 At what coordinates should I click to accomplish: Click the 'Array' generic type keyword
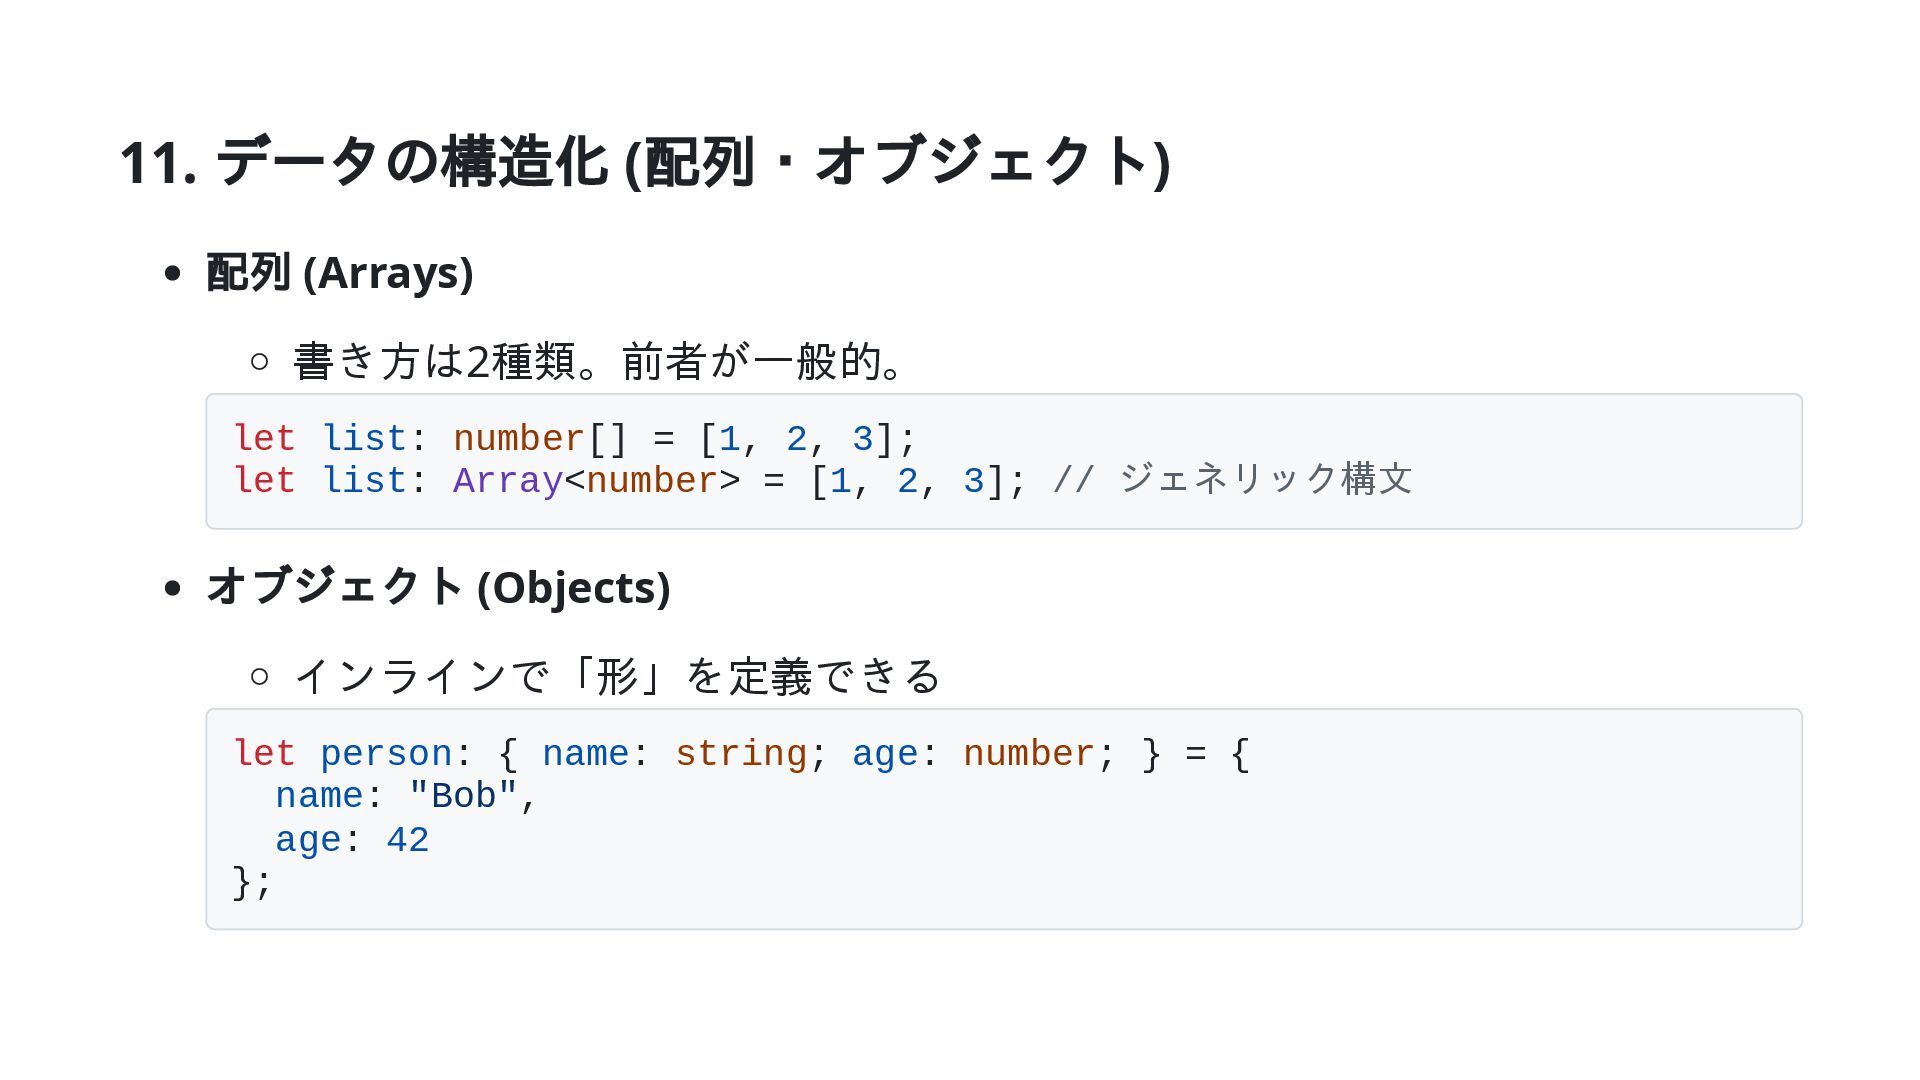point(508,481)
